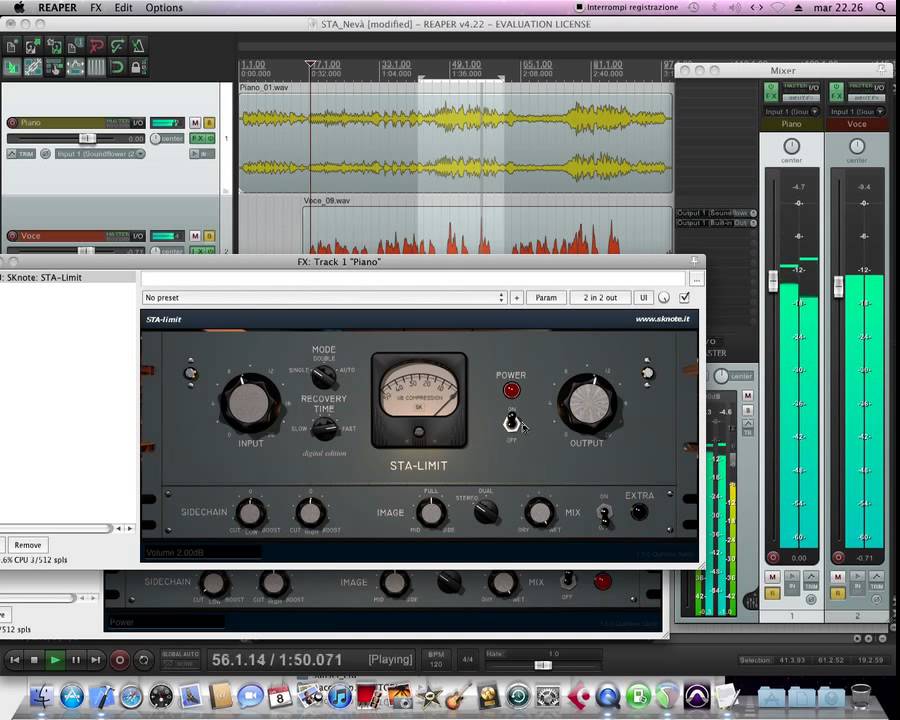
Task: Open Piano input dropdown in Mixer
Action: coord(791,111)
